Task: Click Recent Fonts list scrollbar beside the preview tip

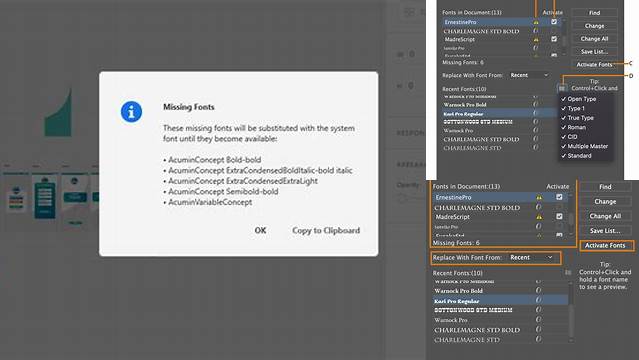Action: tap(571, 311)
